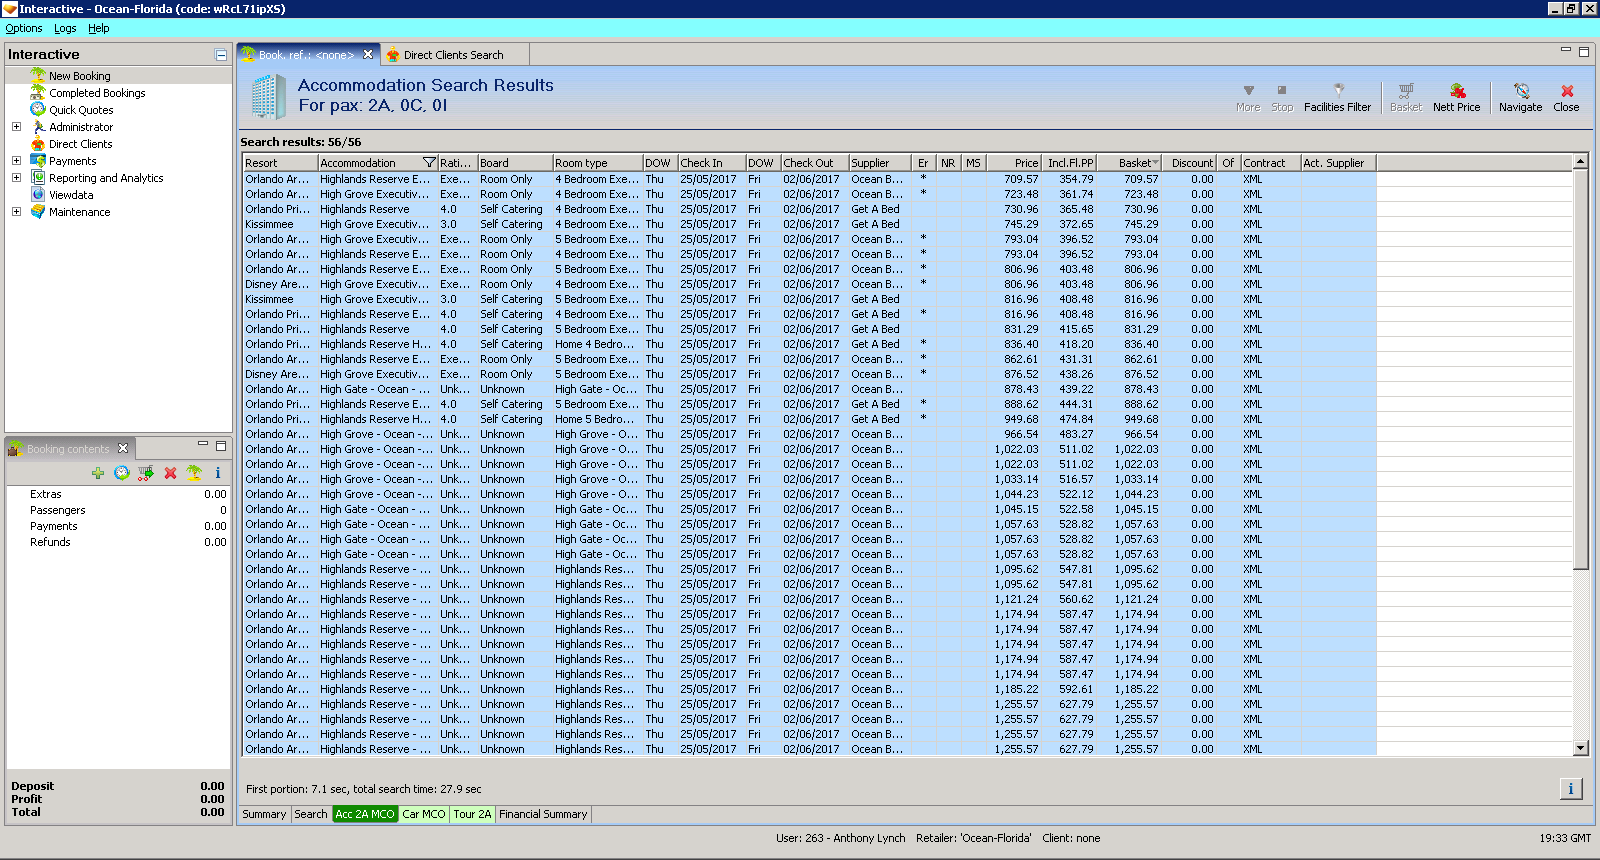Sort by the Resort column header

coord(280,163)
